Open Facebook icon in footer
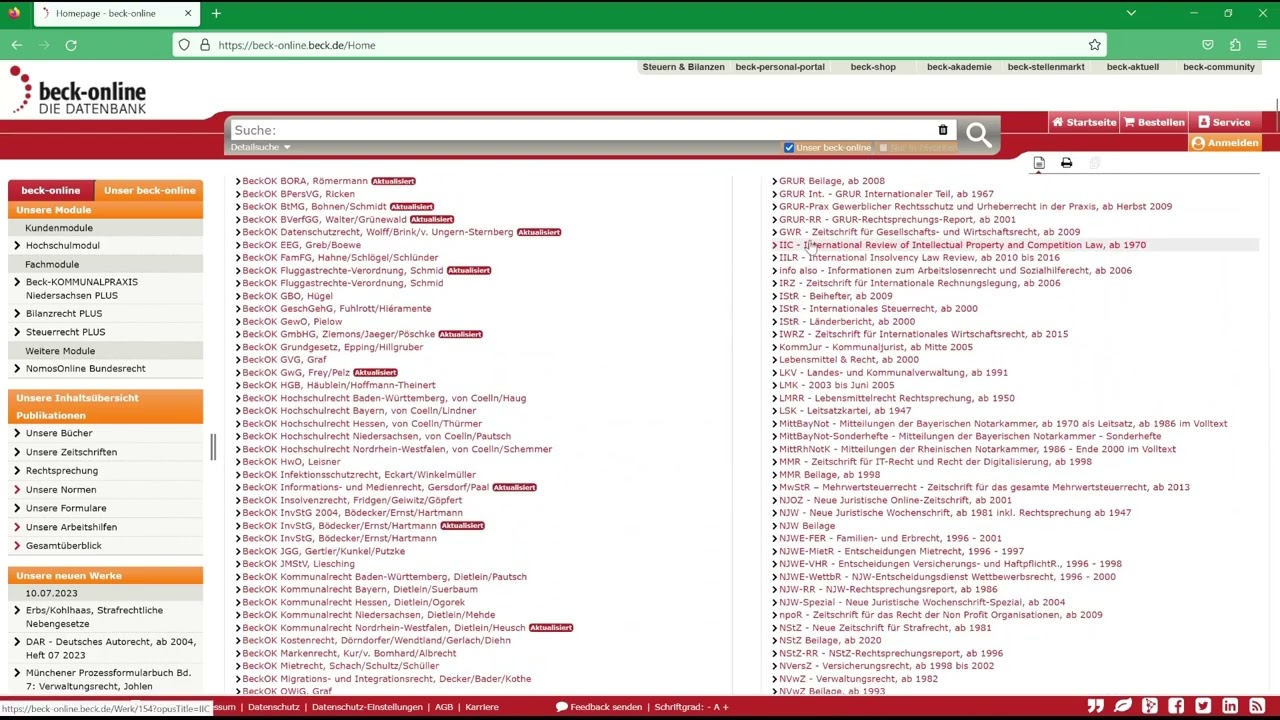Screen dimensions: 1280x720 (x=1176, y=706)
